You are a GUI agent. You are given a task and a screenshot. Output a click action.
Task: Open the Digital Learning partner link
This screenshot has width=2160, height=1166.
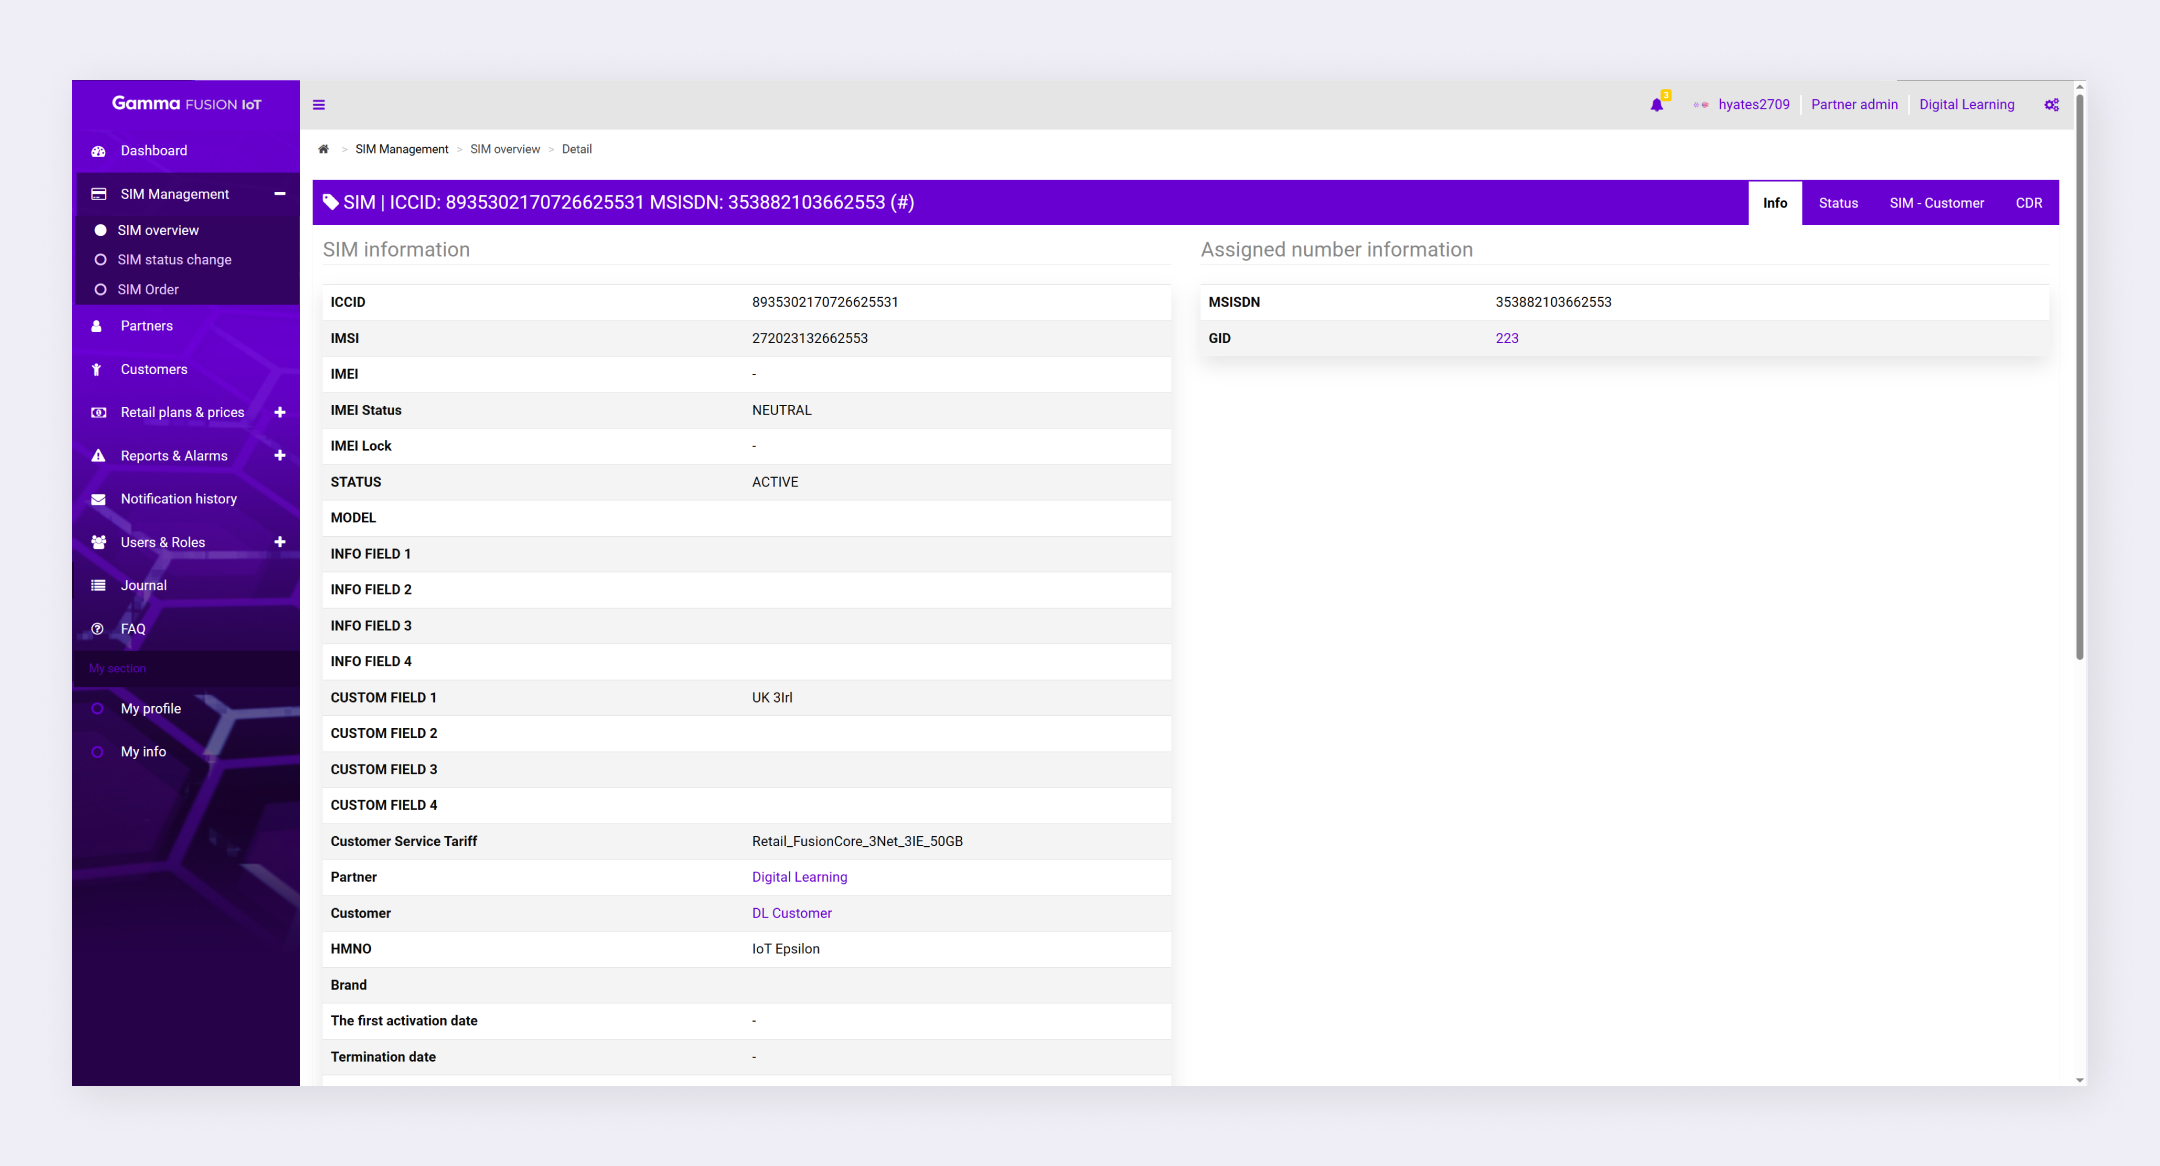[x=799, y=877]
